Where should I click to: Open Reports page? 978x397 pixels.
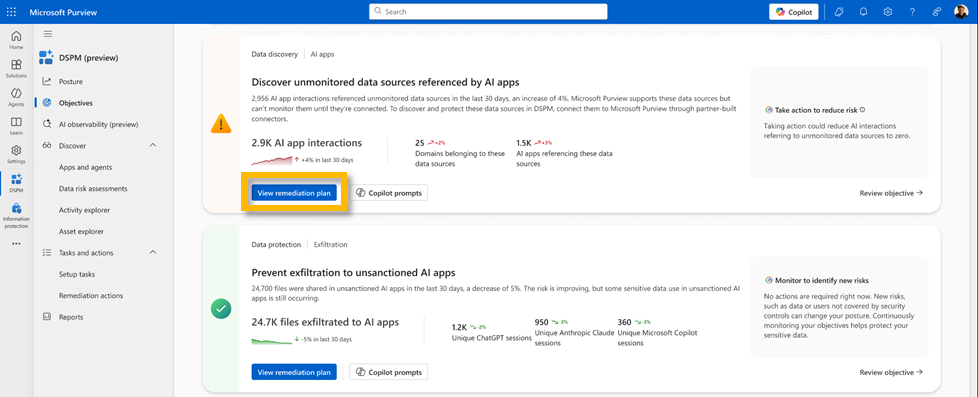[x=70, y=317]
